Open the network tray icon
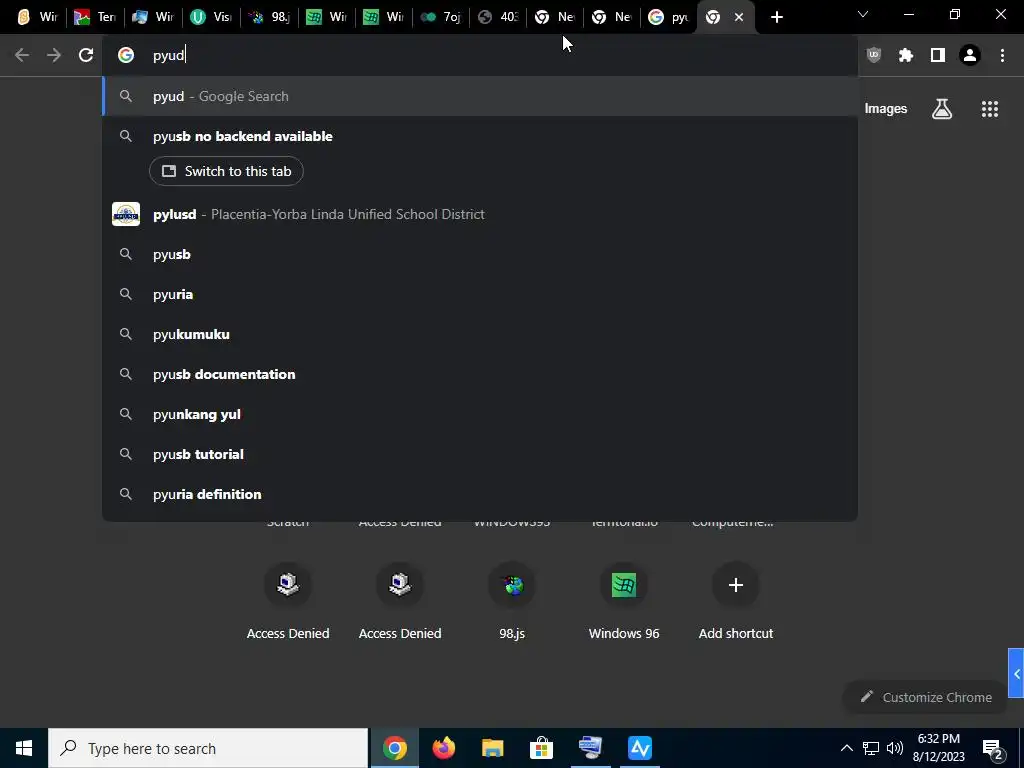This screenshot has width=1024, height=768. tap(871, 748)
